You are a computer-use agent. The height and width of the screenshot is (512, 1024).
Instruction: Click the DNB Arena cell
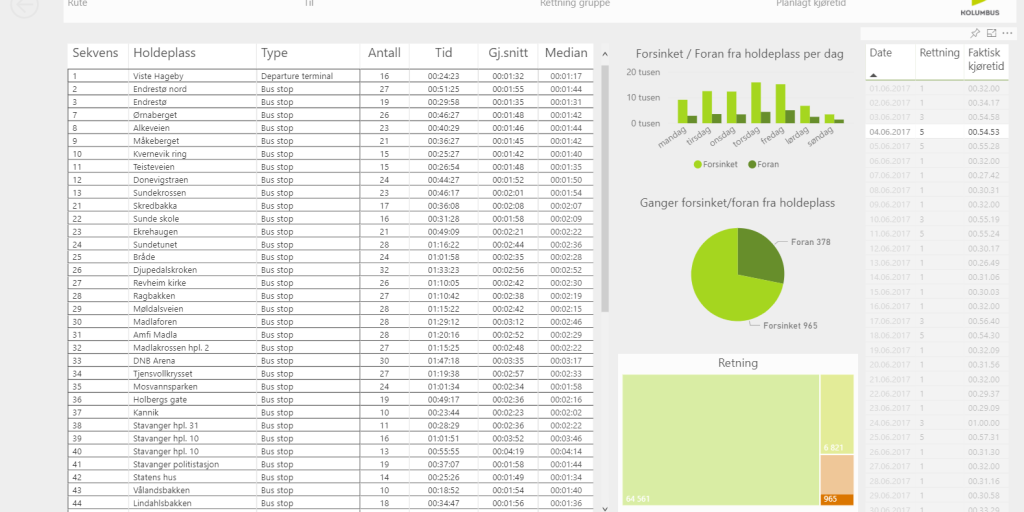(193, 360)
